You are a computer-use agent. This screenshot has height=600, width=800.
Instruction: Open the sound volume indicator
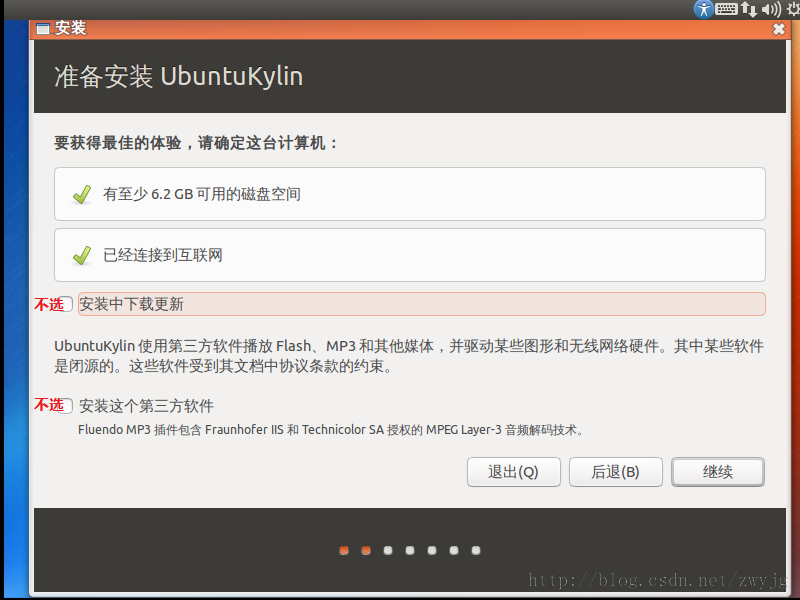click(771, 9)
